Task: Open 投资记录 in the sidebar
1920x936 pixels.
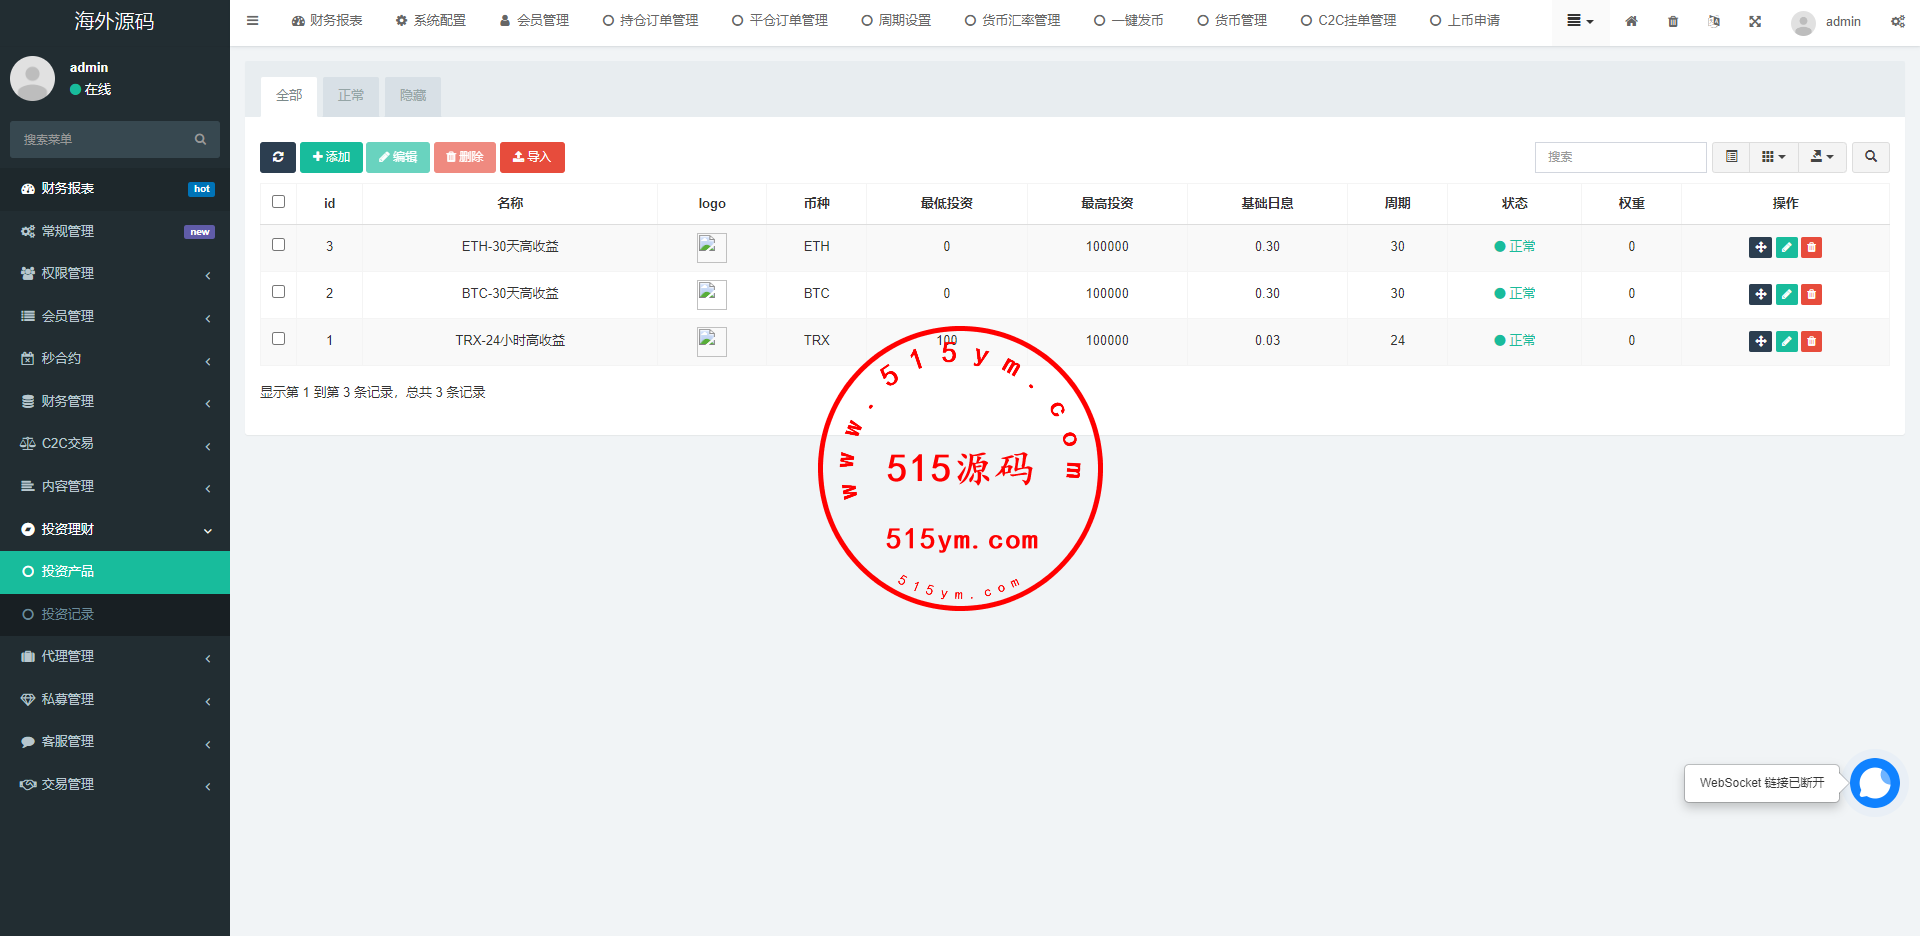Action: 68,614
